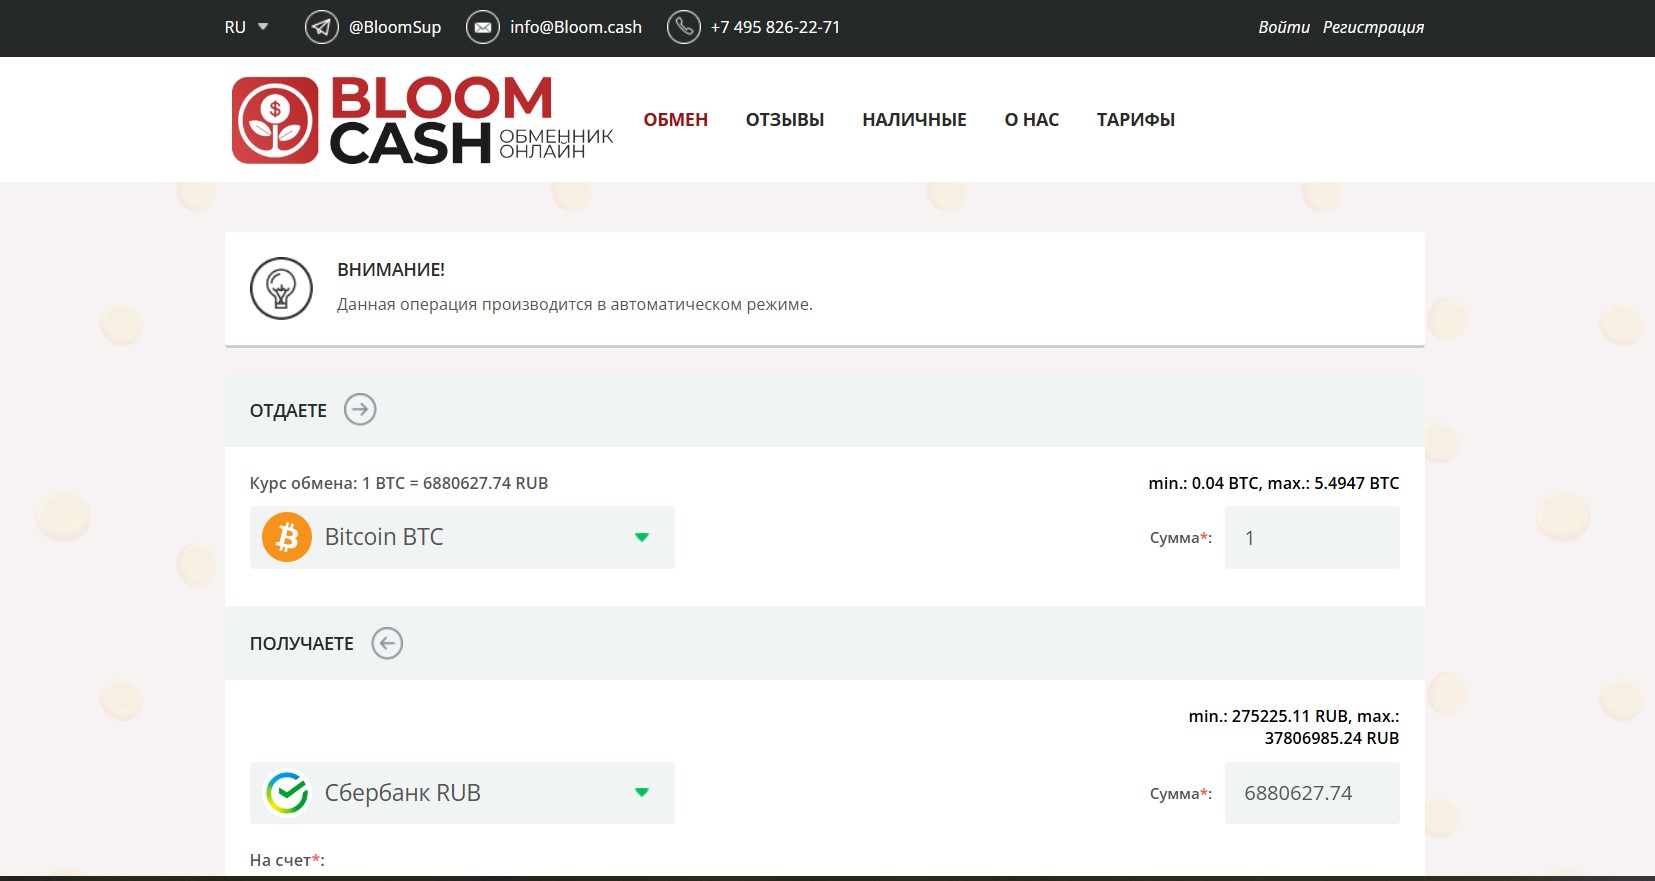Click the 37806985.24 RUB maximum text
This screenshot has width=1655, height=881.
click(x=1332, y=738)
